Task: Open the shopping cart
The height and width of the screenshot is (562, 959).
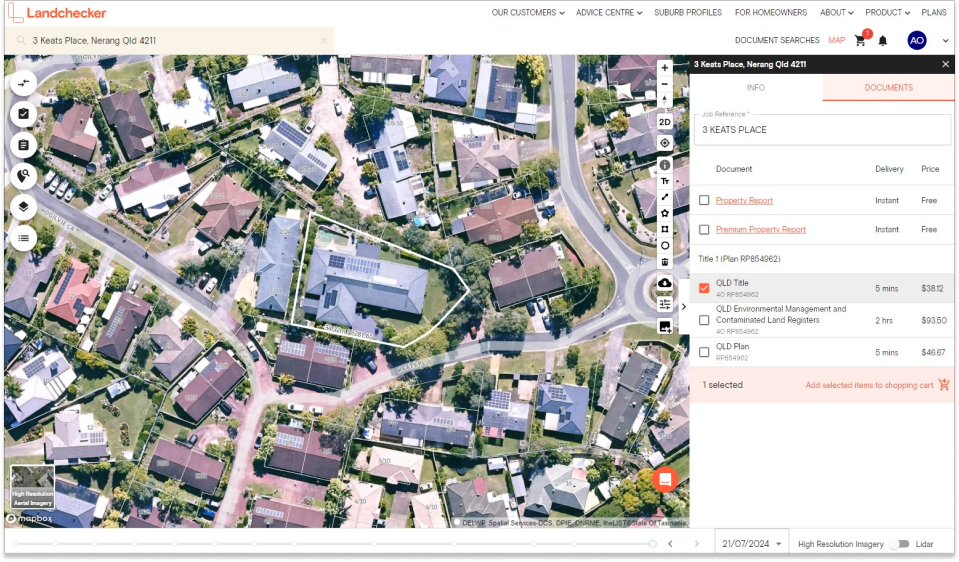Action: (x=861, y=40)
